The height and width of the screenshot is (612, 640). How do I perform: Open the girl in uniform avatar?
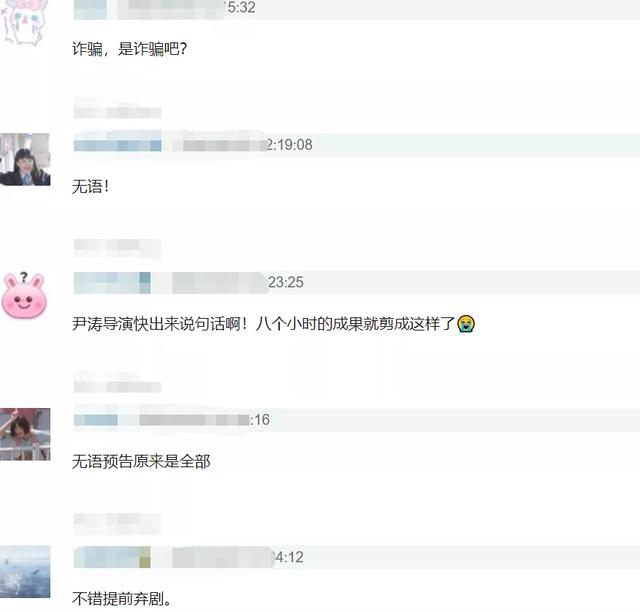(x=25, y=159)
